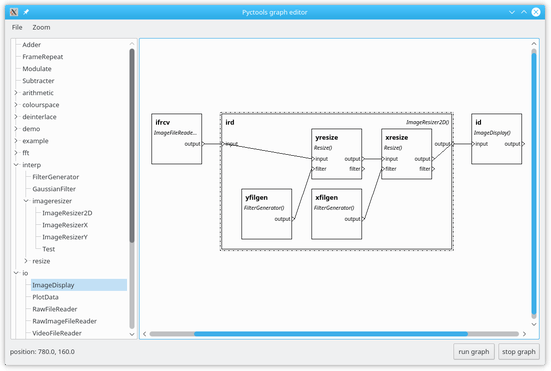Collapse the io tree node
Image resolution: width=551 pixels, height=371 pixels.
tap(16, 273)
